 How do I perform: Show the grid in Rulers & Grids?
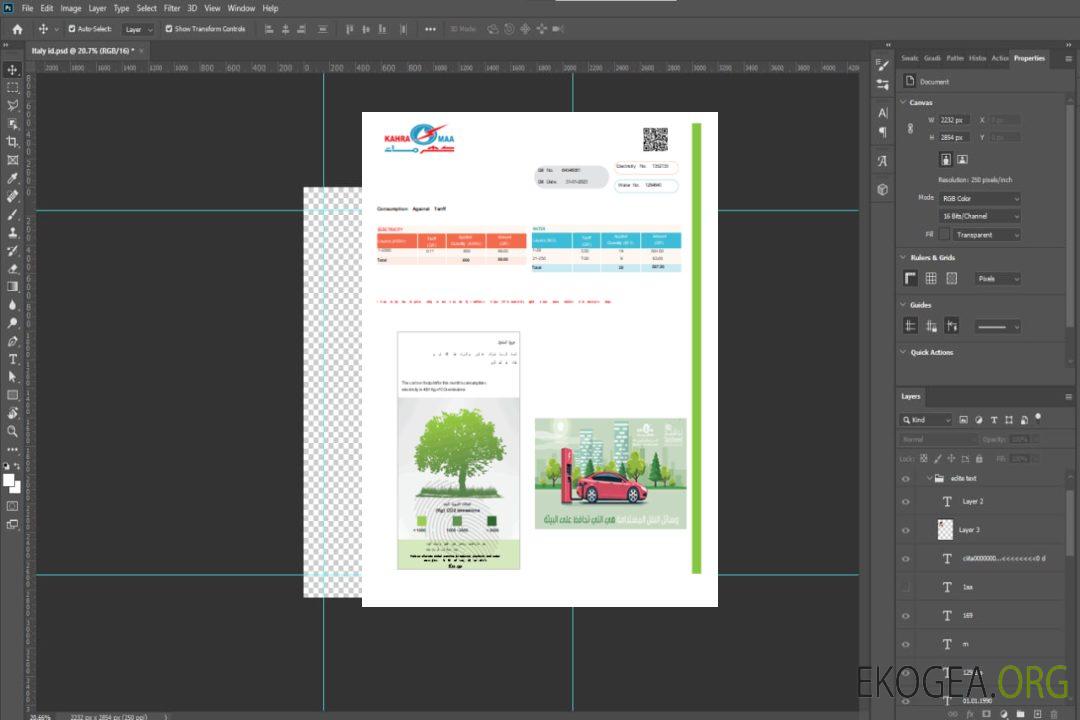tap(931, 279)
